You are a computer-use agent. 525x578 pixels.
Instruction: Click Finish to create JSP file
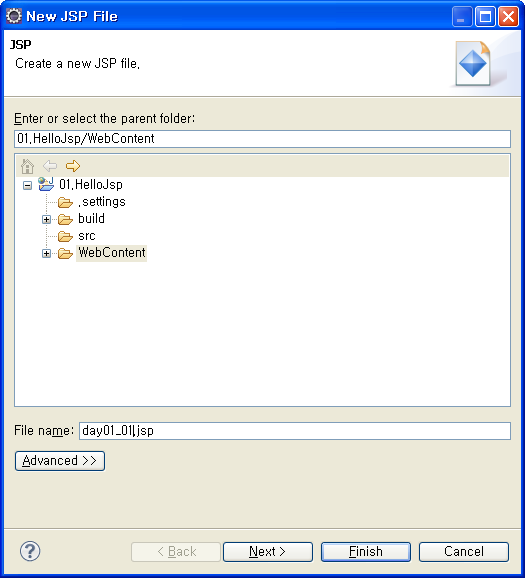(366, 552)
